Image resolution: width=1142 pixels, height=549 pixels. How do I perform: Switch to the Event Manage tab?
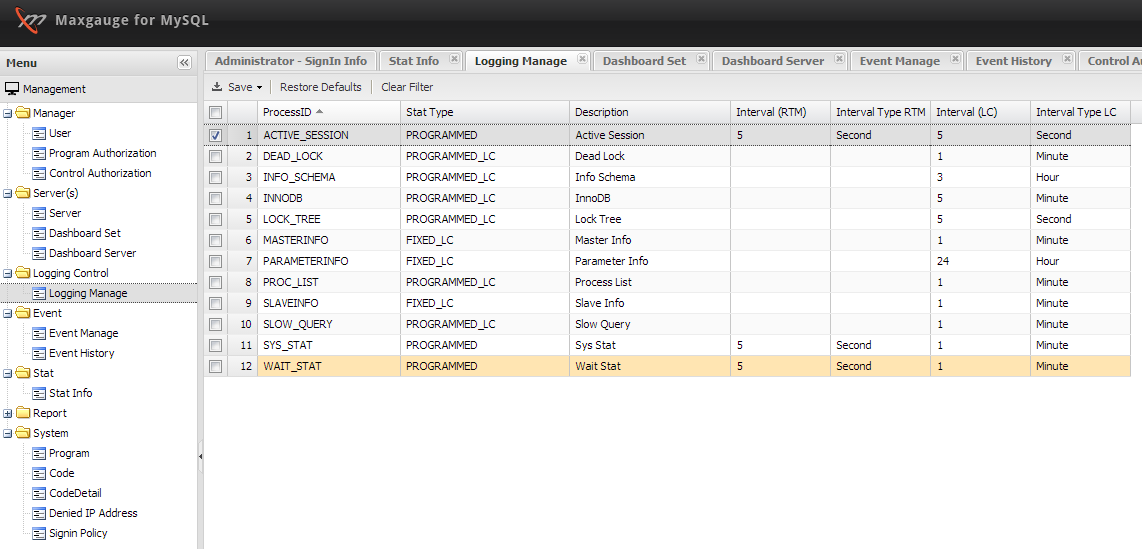pos(899,61)
